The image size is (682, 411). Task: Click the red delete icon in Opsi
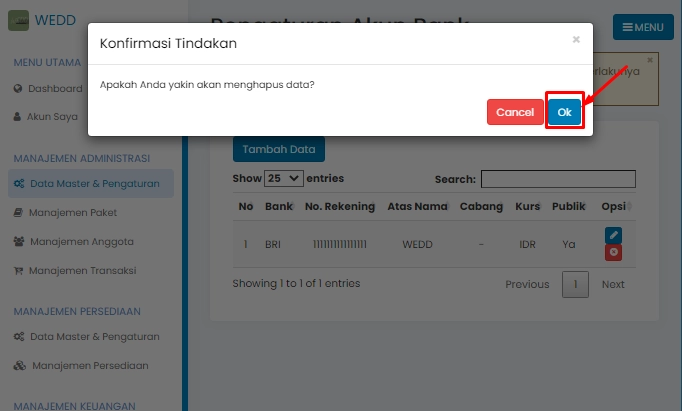coord(614,252)
